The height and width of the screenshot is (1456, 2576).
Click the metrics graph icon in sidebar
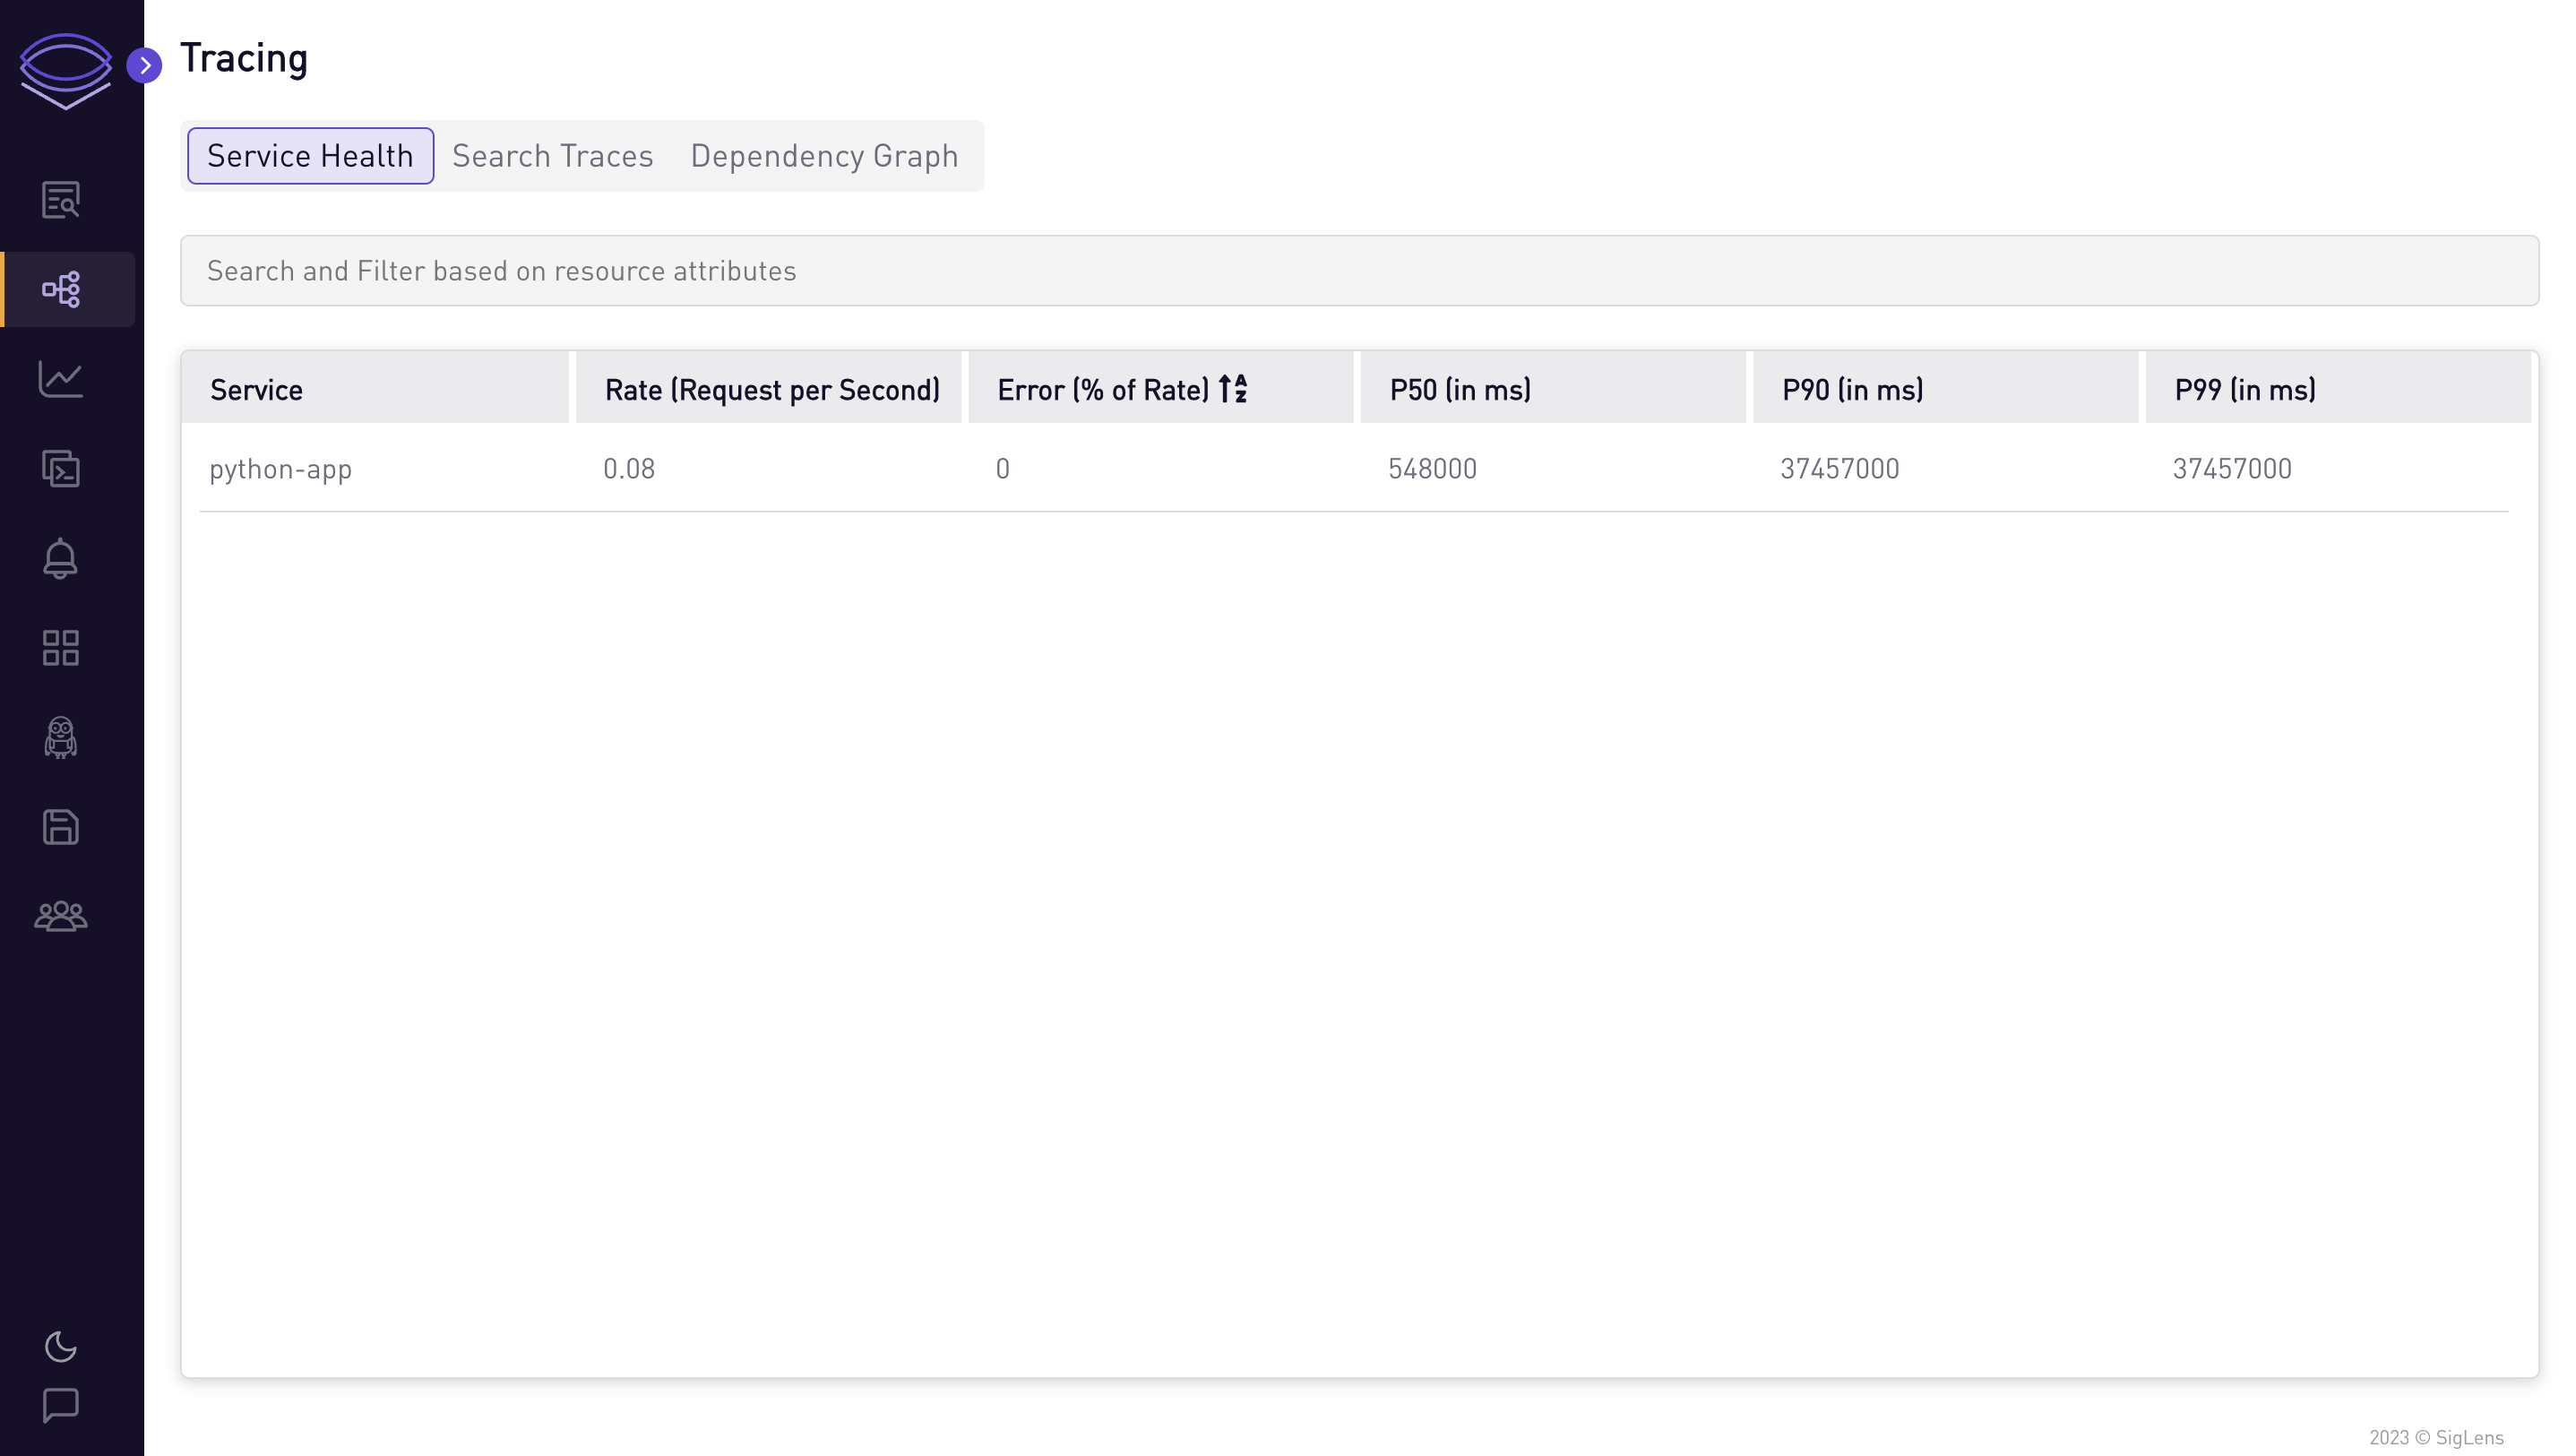60,377
